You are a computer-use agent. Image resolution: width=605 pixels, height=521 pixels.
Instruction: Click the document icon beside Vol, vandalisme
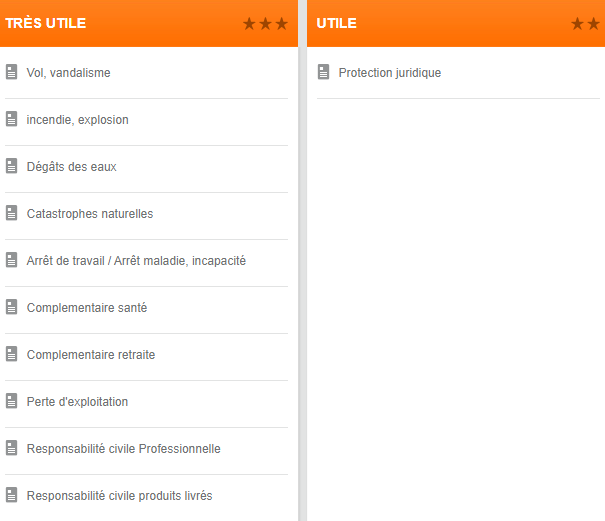click(12, 72)
